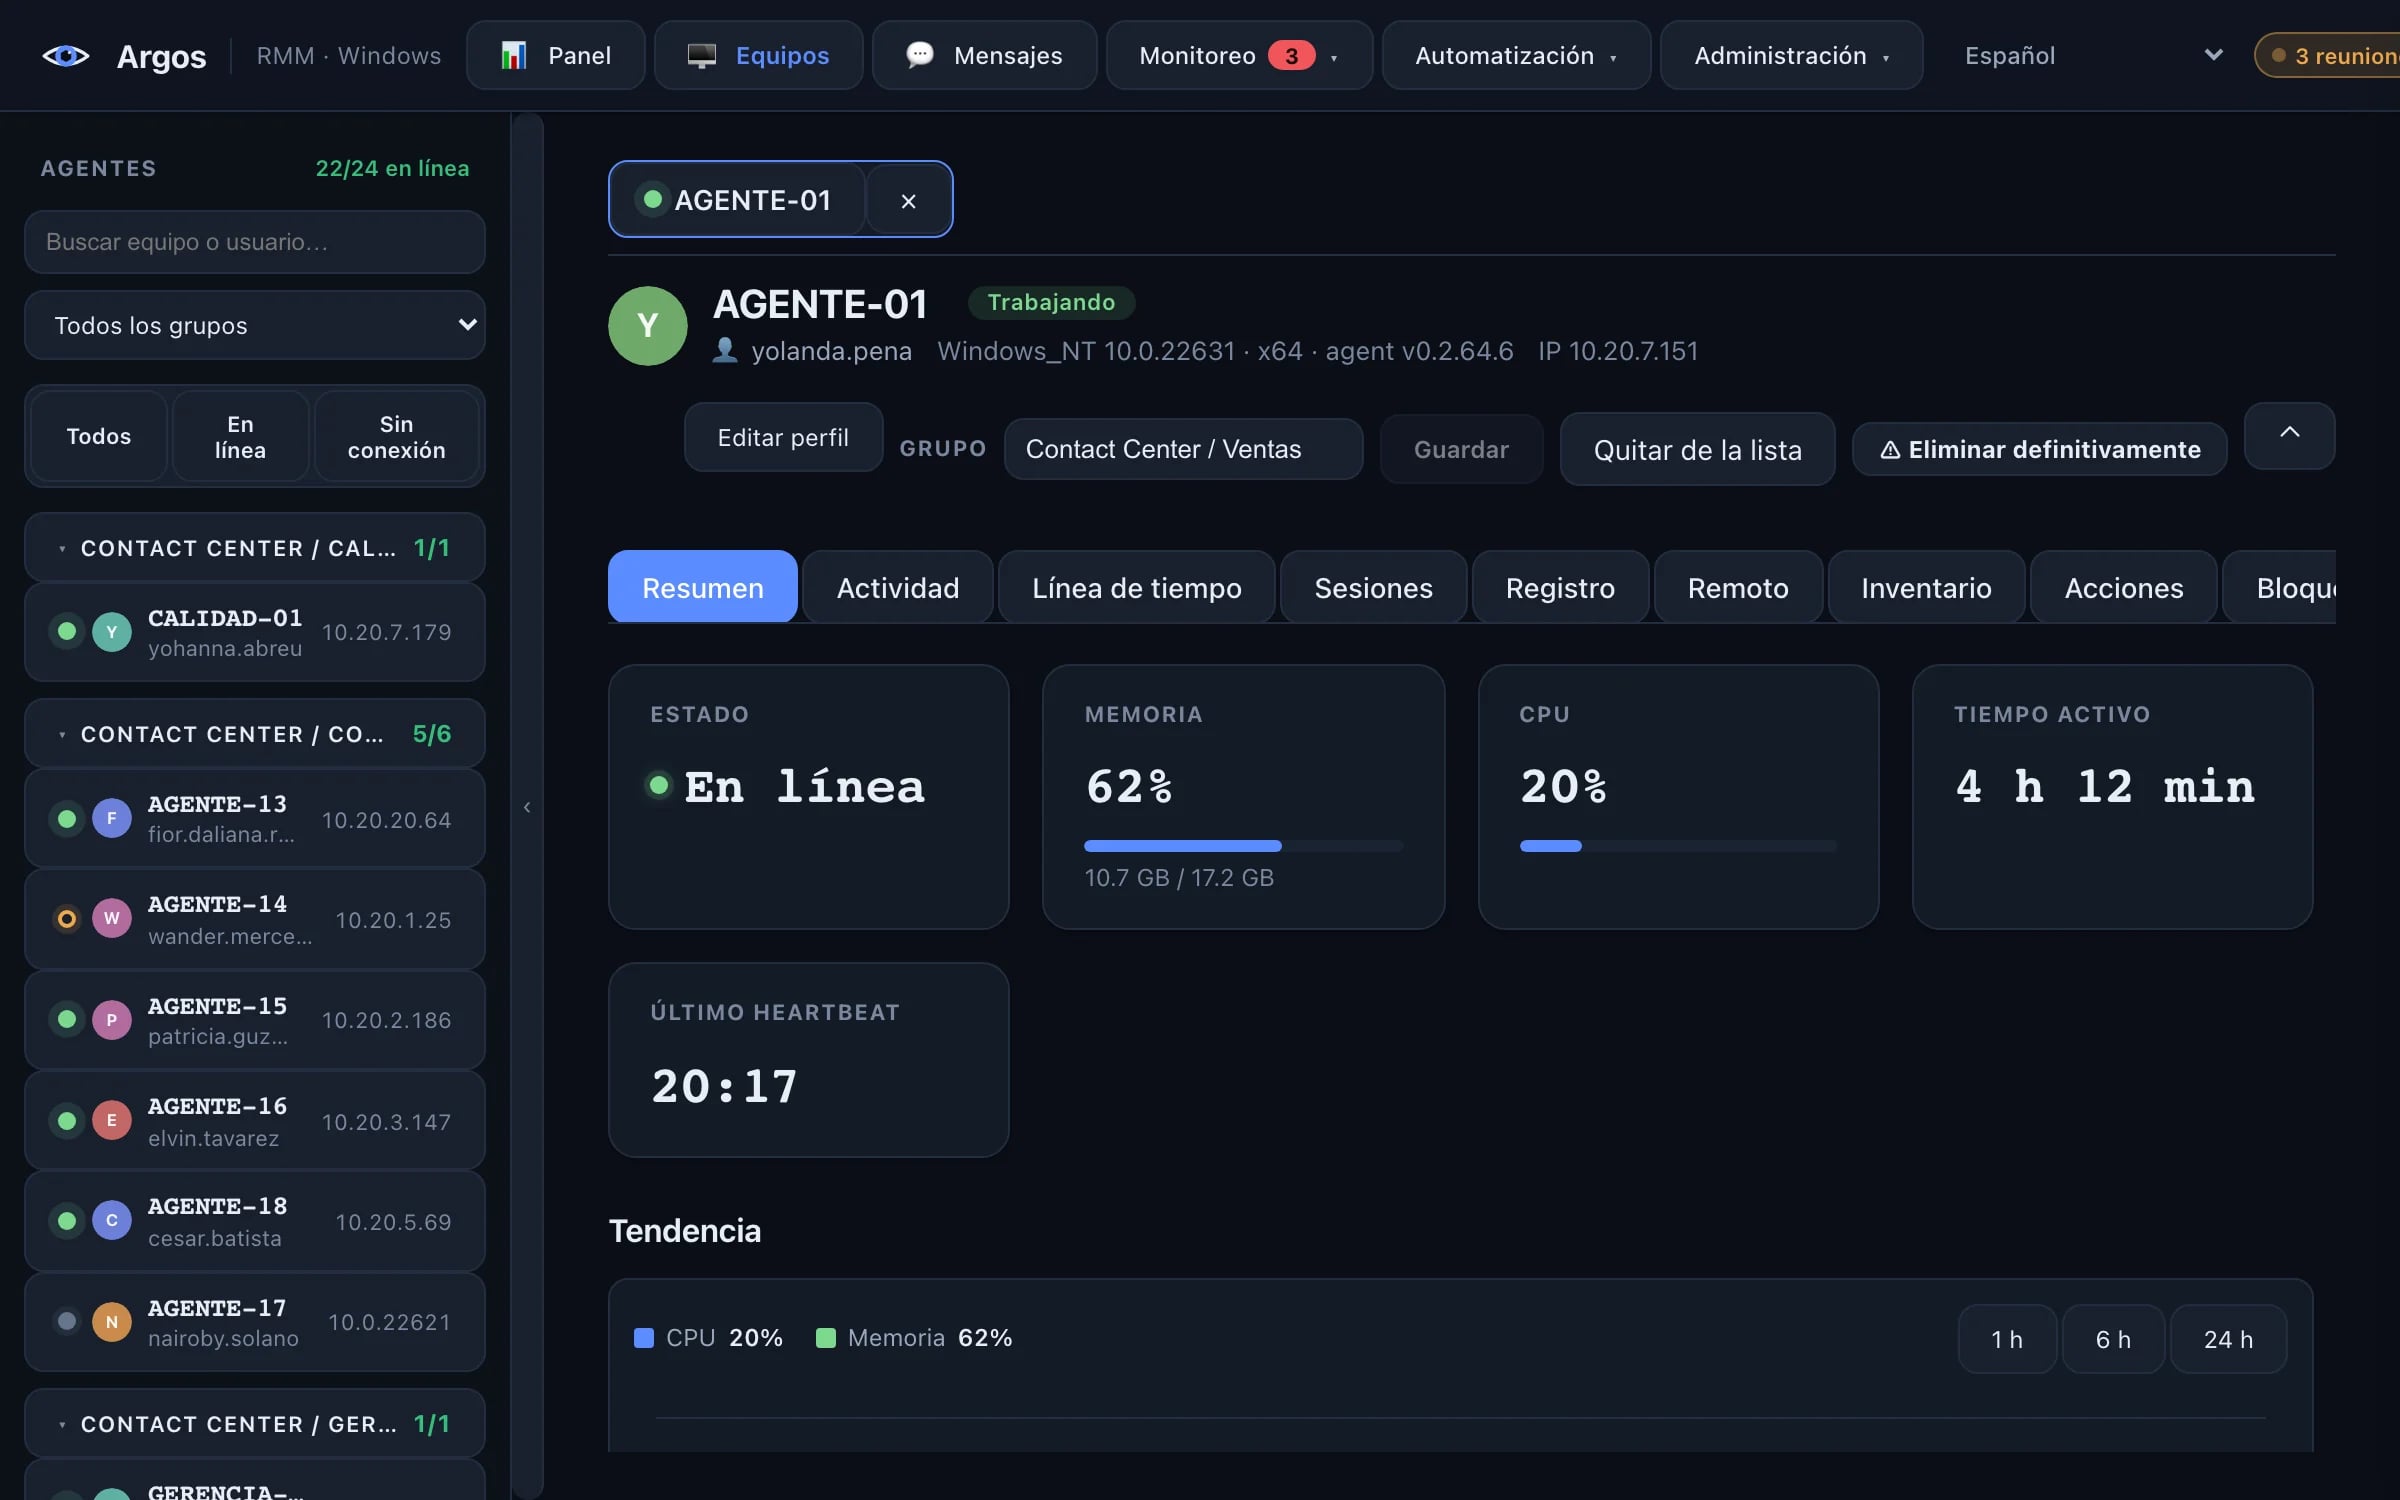
Task: Click the N avatar of AGENTE-17
Action: [x=112, y=1321]
